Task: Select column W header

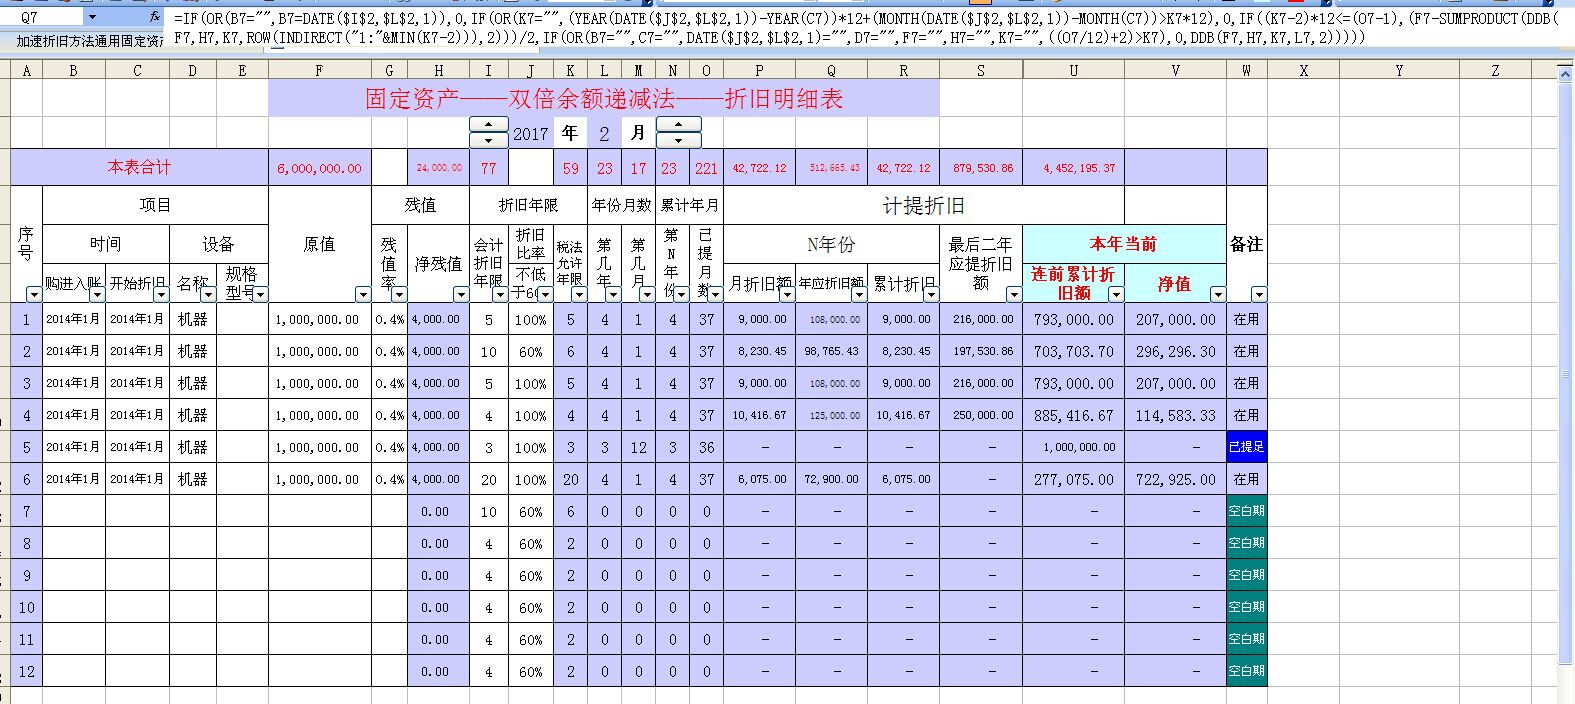Action: tap(1246, 70)
